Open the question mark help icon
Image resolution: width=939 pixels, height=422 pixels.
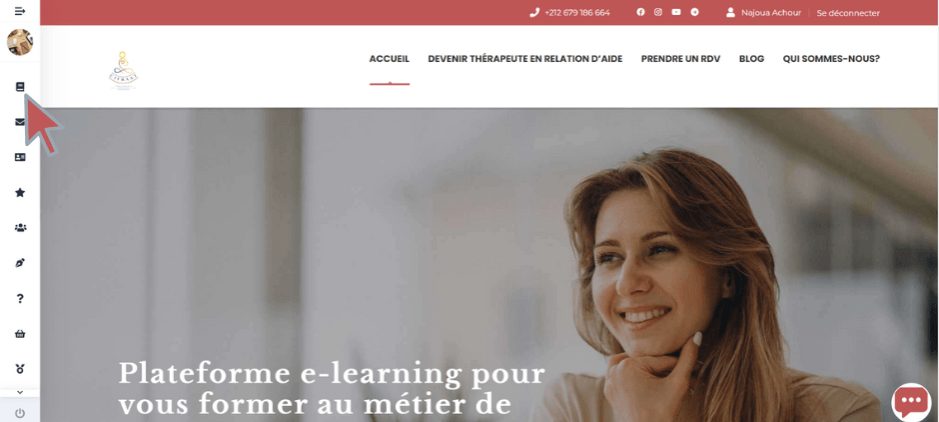tap(20, 298)
